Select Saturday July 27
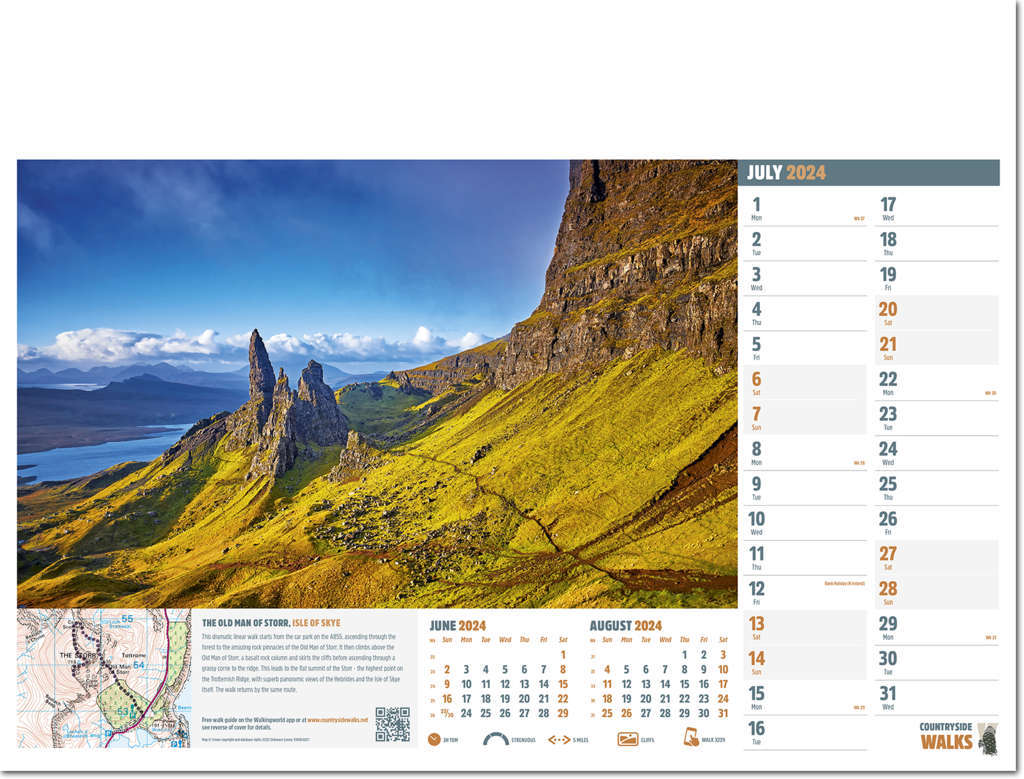Image resolution: width=1024 pixels, height=779 pixels. pos(936,558)
